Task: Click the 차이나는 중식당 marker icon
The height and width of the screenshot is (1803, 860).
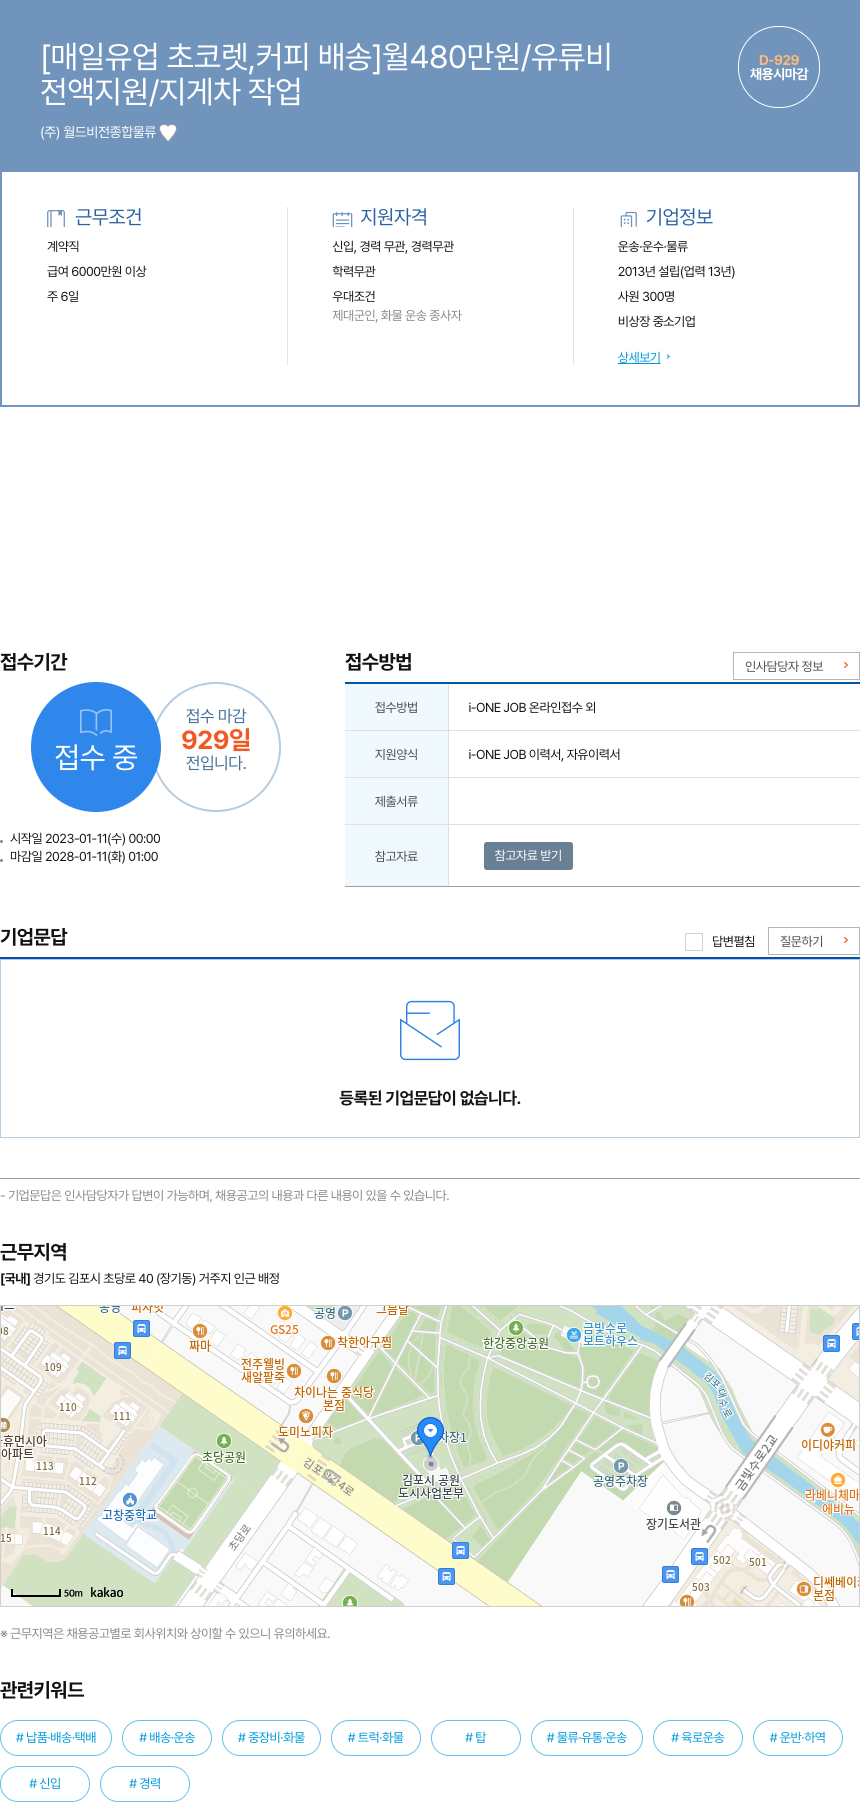Action: click(x=334, y=1376)
